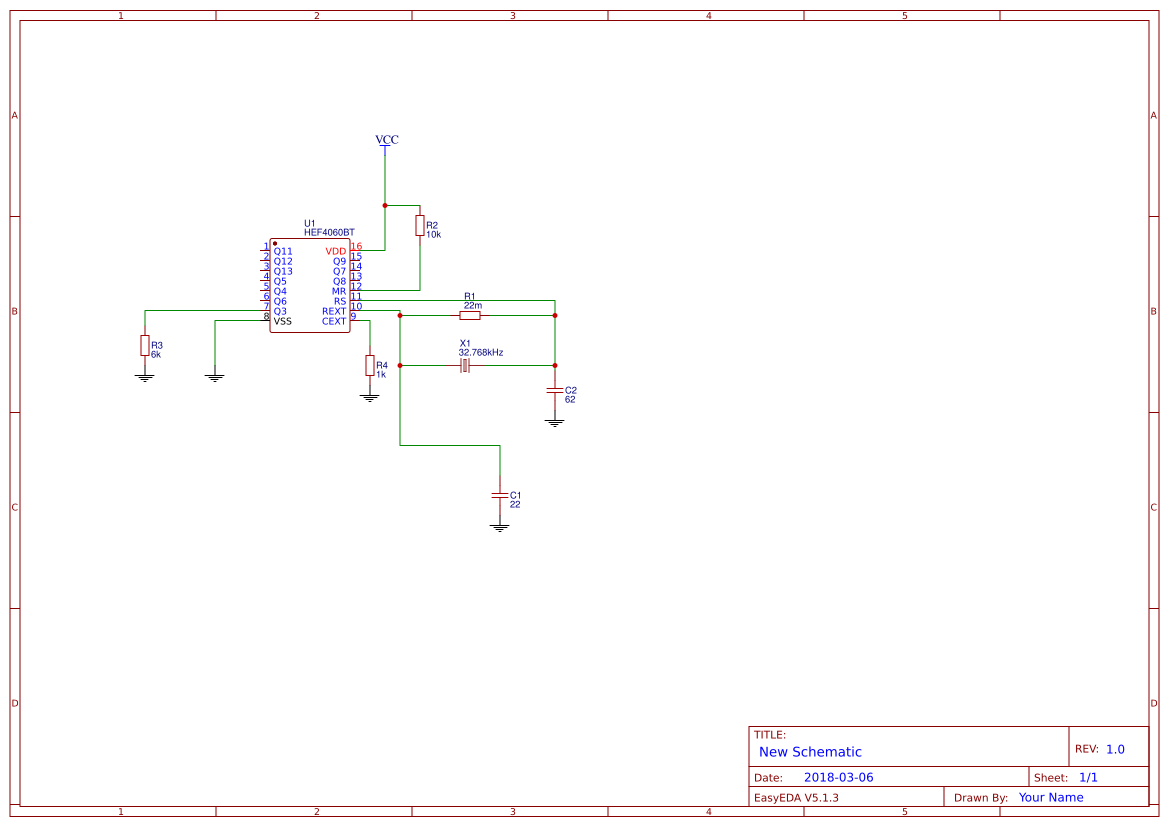1169x827 pixels.
Task: Click the New Schematic title text
Action: [x=810, y=752]
